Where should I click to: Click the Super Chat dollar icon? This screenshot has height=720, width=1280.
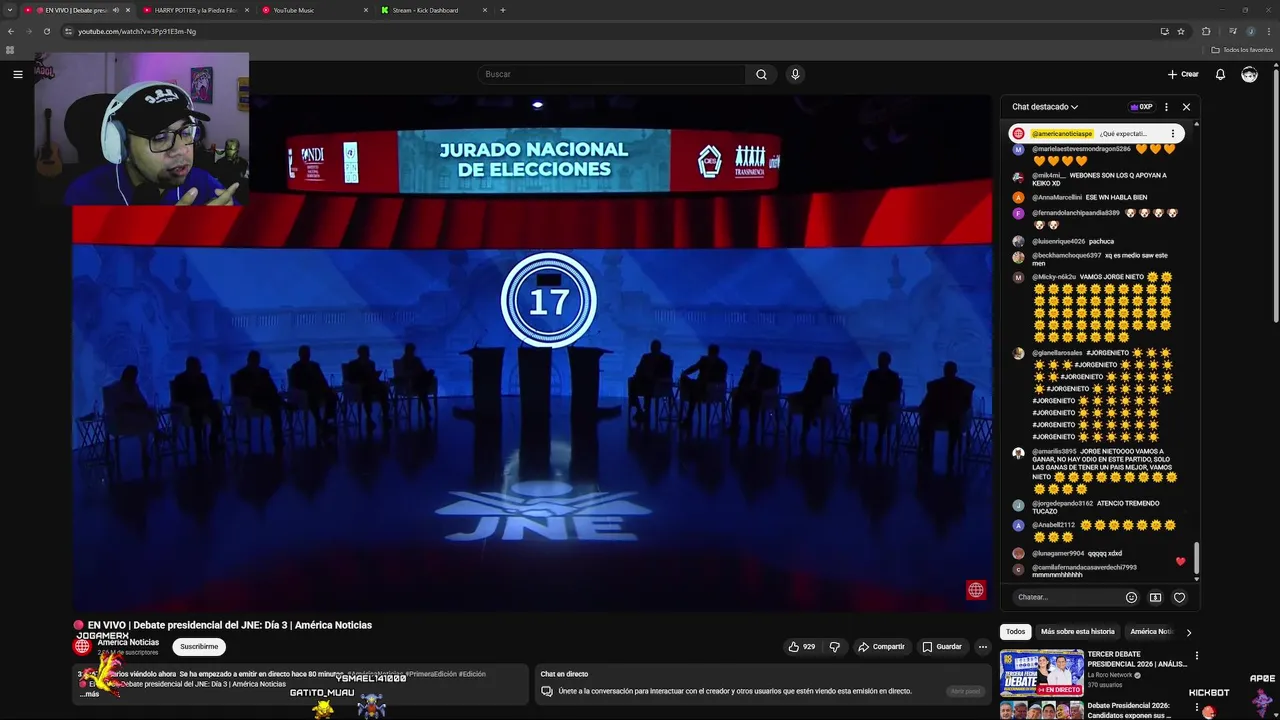1155,597
